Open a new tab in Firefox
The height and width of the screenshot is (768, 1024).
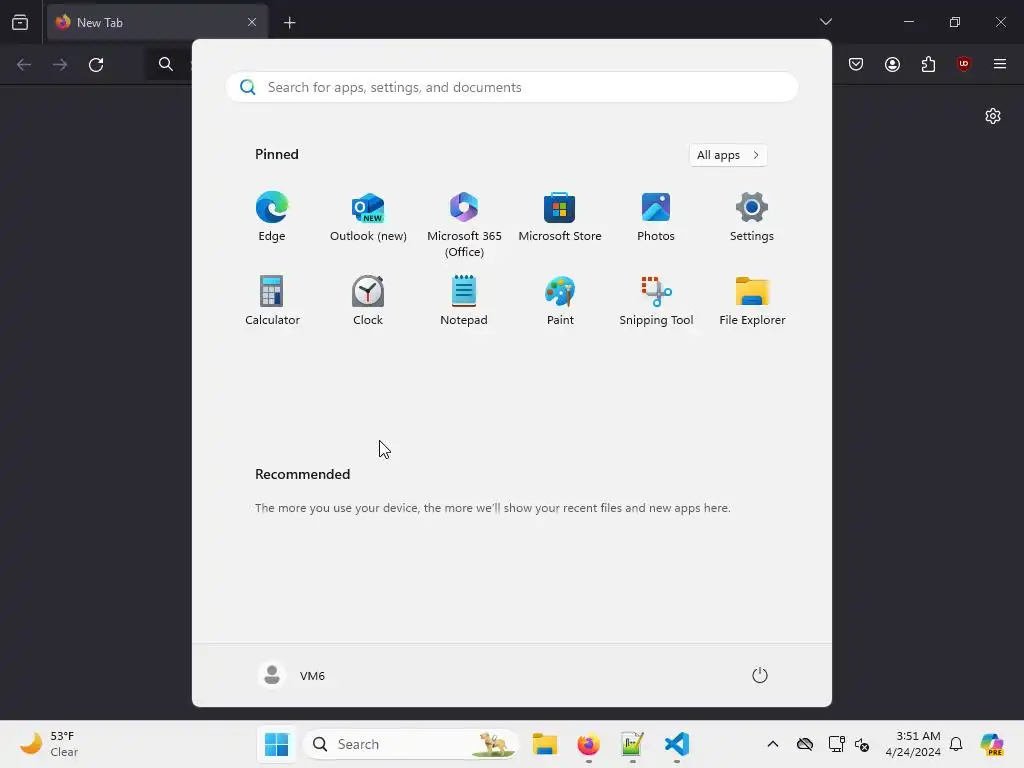[x=289, y=23]
